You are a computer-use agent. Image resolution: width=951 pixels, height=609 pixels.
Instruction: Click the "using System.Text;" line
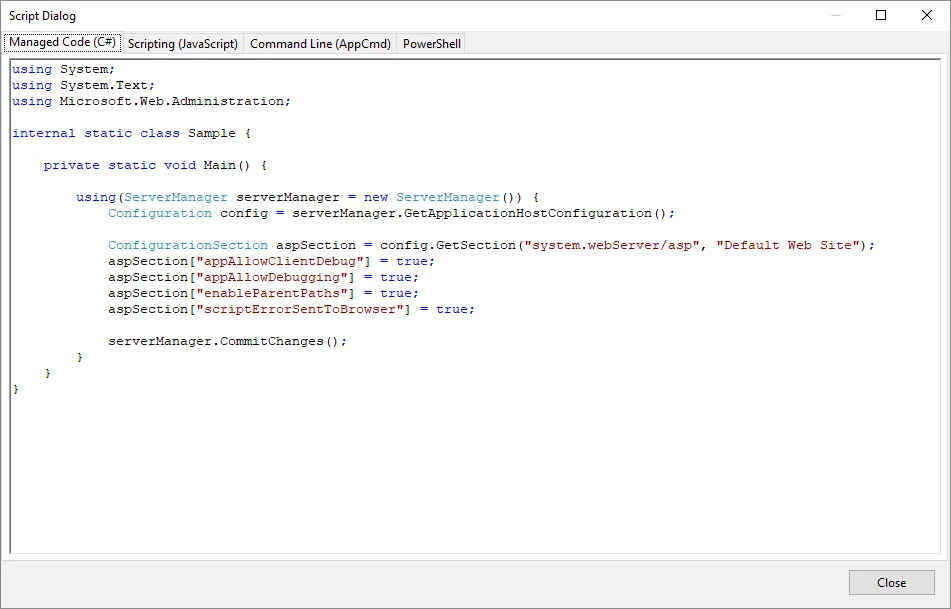(x=83, y=85)
